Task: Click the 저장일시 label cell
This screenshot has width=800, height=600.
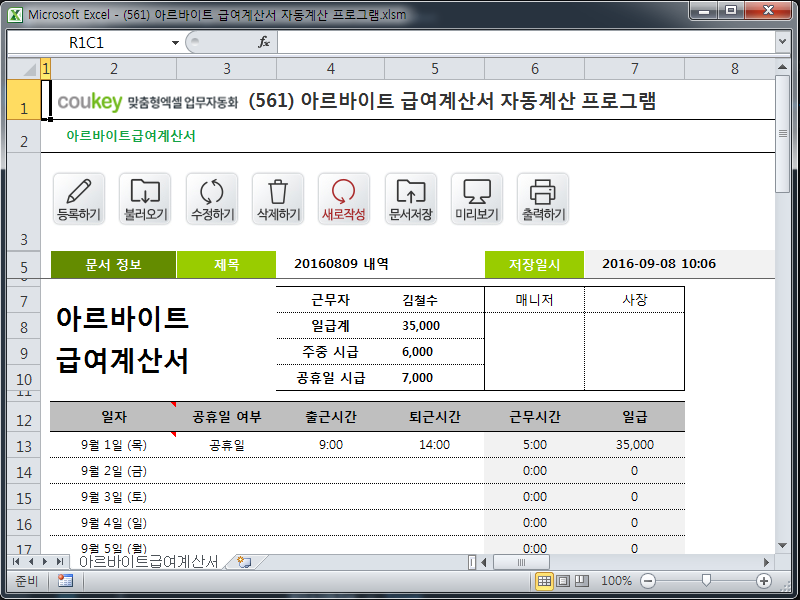Action: 534,264
